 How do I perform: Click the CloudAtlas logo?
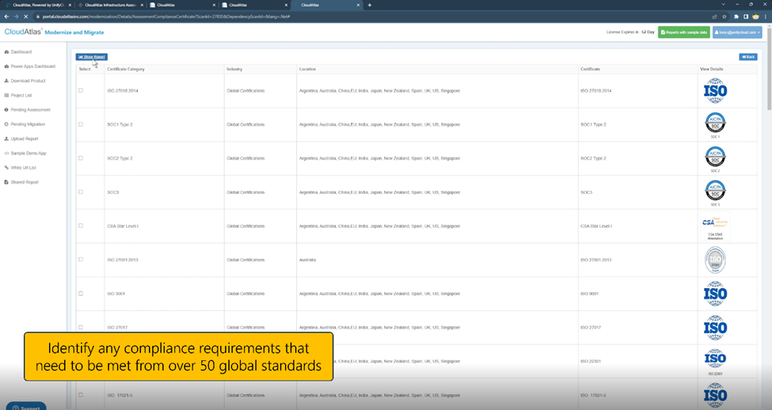pos(23,32)
